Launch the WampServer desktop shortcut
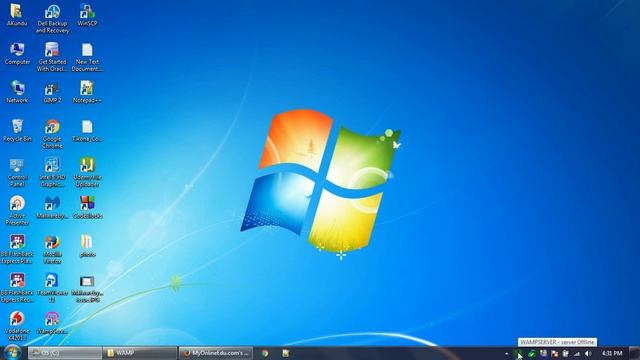This screenshot has height=360, width=640. tap(52, 322)
